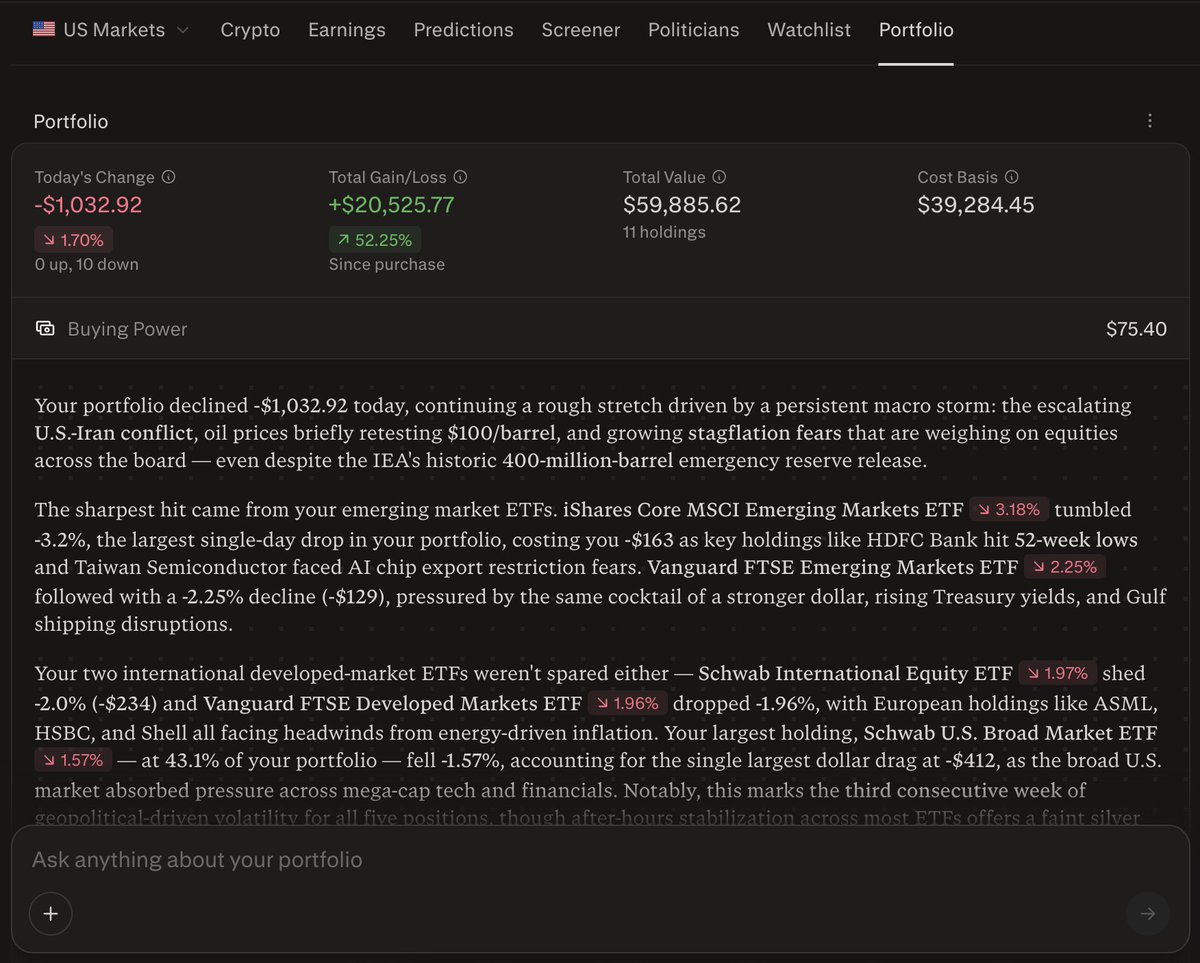Click the 11 holdings text
Viewport: 1200px width, 963px height.
click(664, 232)
